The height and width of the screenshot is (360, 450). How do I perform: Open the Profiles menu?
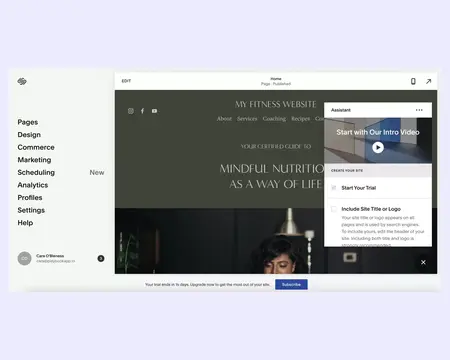click(x=30, y=198)
